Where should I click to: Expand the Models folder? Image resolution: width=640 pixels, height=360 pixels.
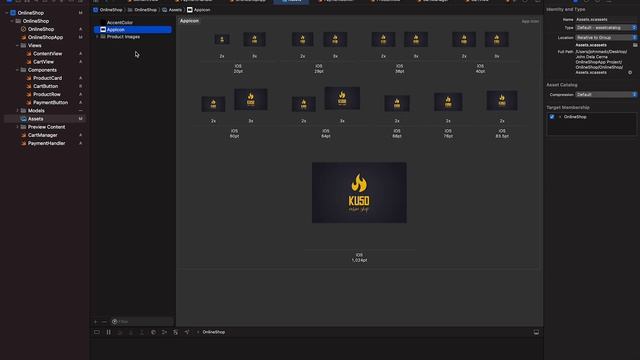17,111
